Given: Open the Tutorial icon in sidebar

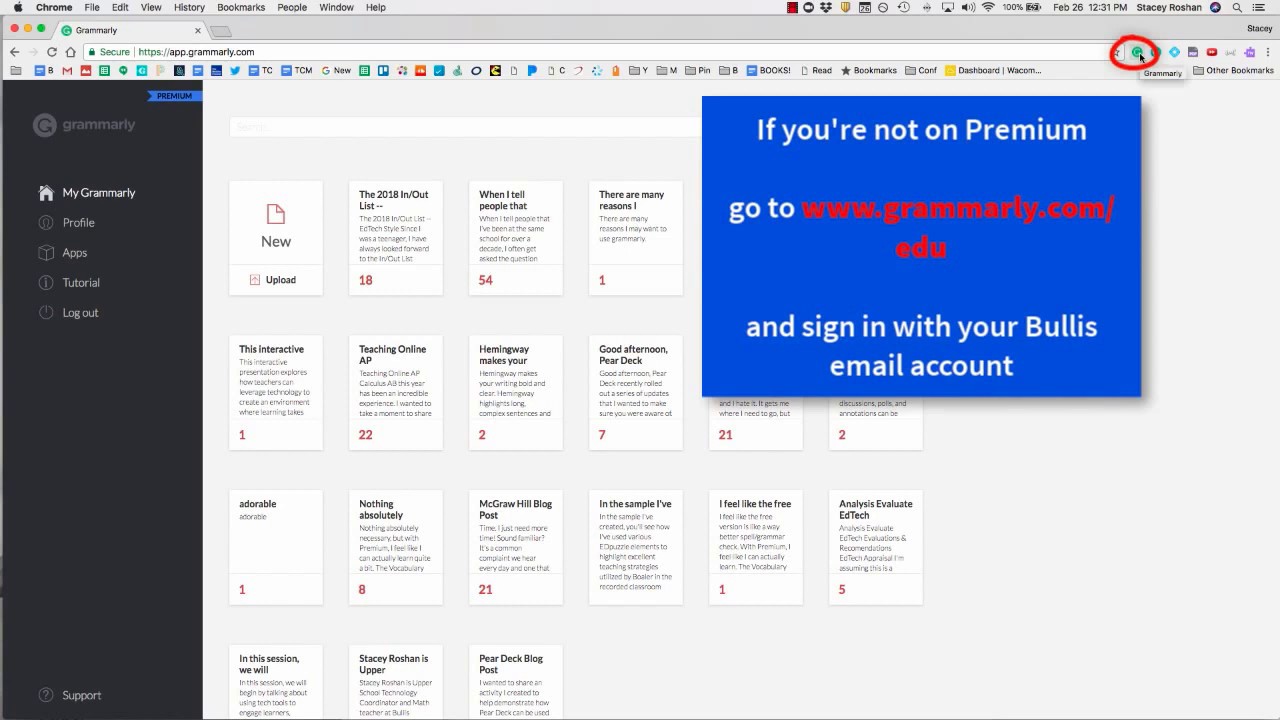Looking at the screenshot, I should [x=46, y=283].
